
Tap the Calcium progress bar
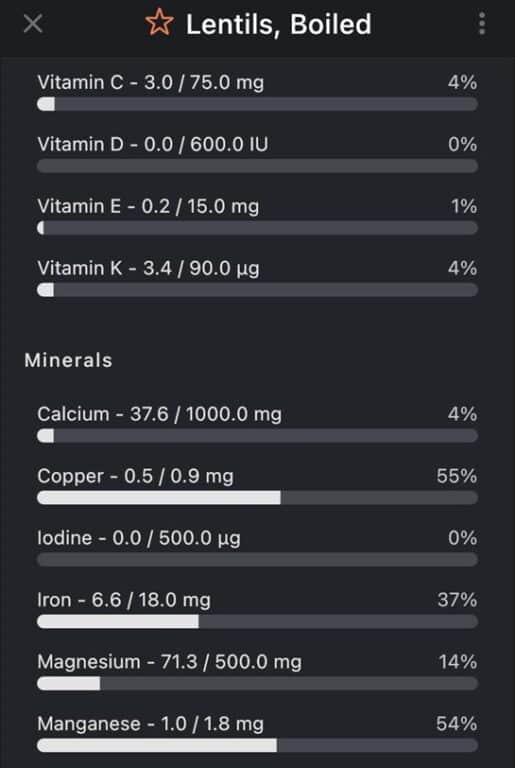coord(257,436)
